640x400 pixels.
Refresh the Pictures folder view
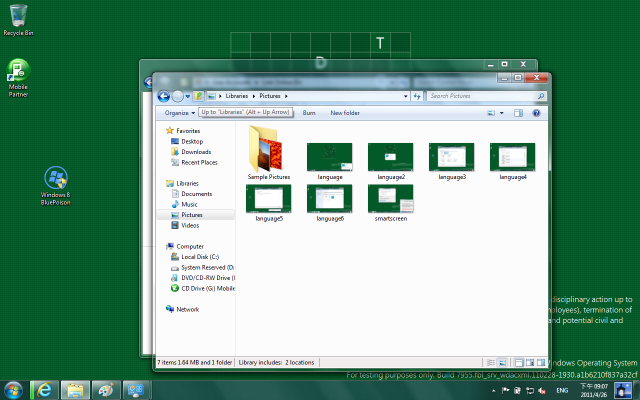pos(417,96)
